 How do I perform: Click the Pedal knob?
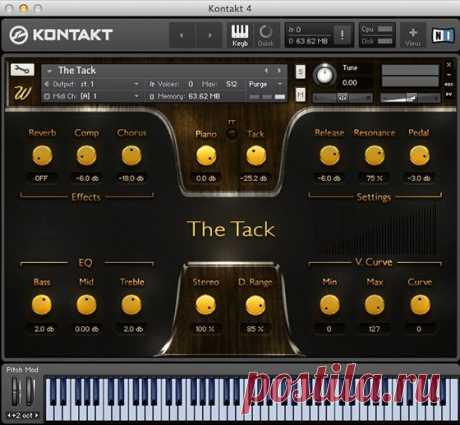419,156
